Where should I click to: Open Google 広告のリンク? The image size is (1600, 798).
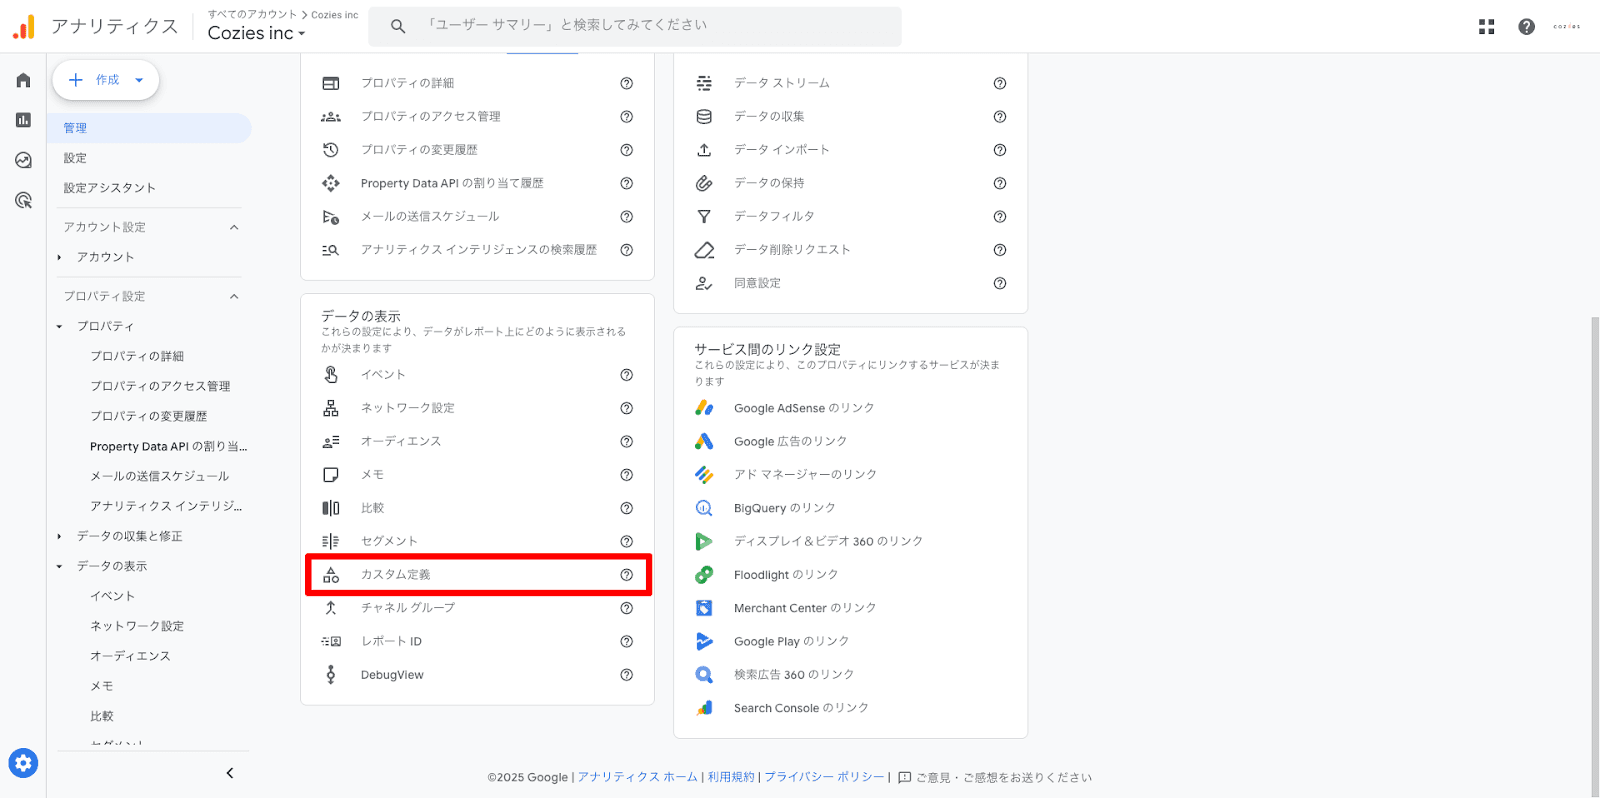point(790,441)
